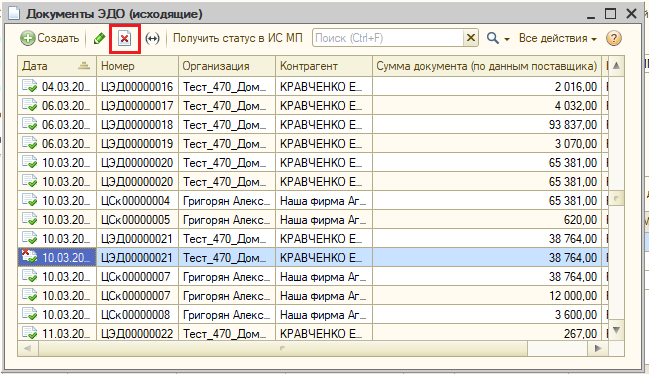Select cell ЦЭД00000022
Screen dimensions: 649x374
click(x=137, y=333)
